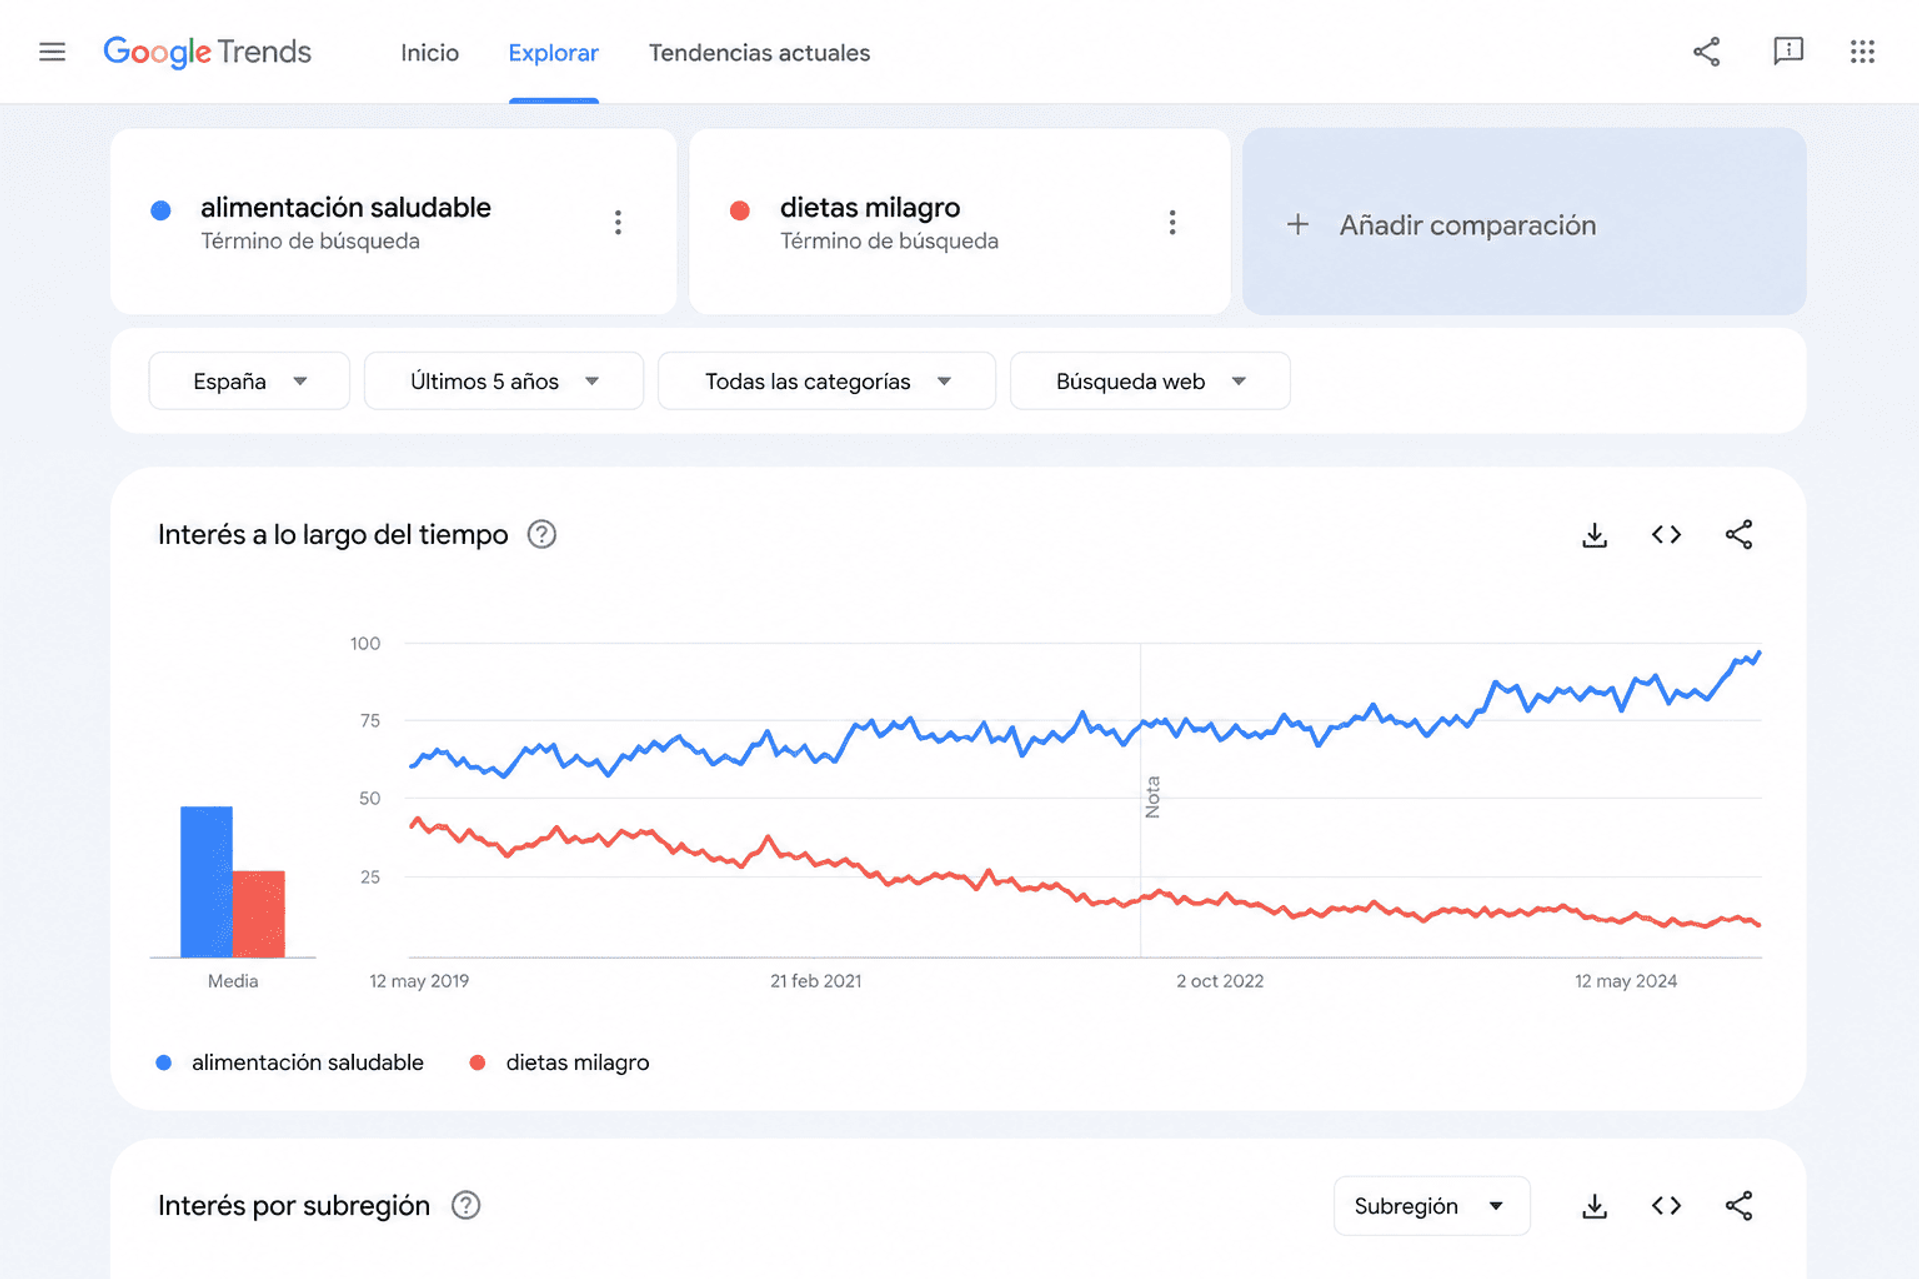
Task: Click the red dot beside dietas milagro term
Action: pyautogui.click(x=740, y=210)
